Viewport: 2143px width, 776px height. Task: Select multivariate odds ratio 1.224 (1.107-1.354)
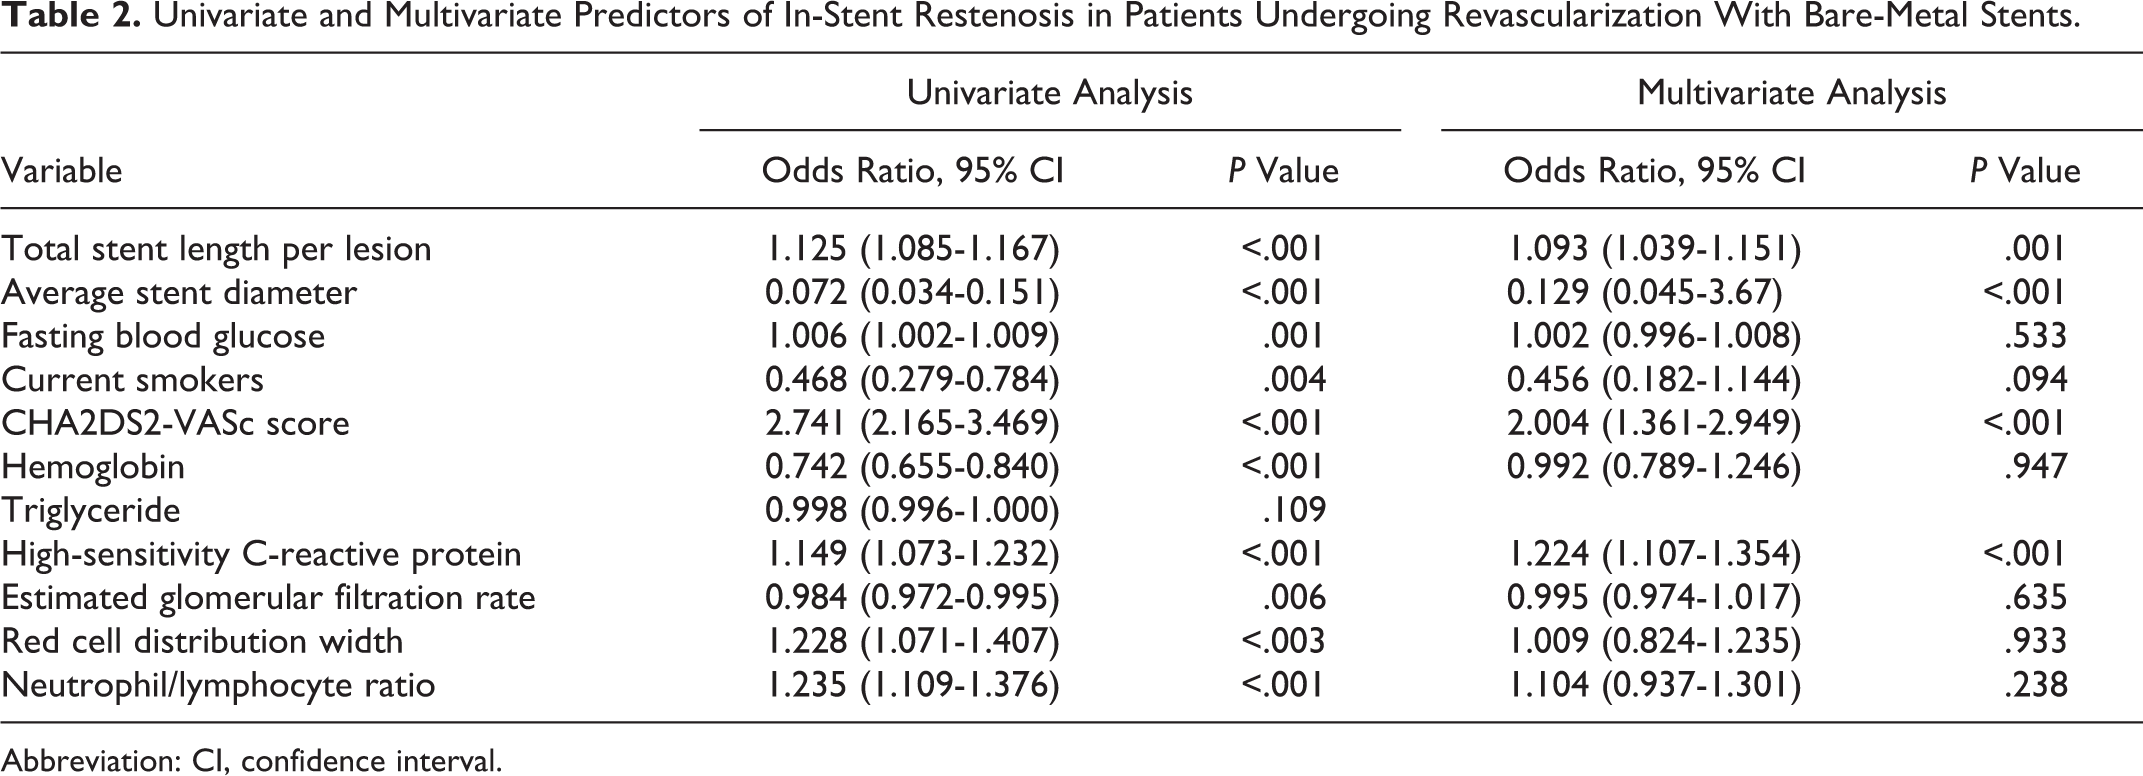click(1654, 554)
